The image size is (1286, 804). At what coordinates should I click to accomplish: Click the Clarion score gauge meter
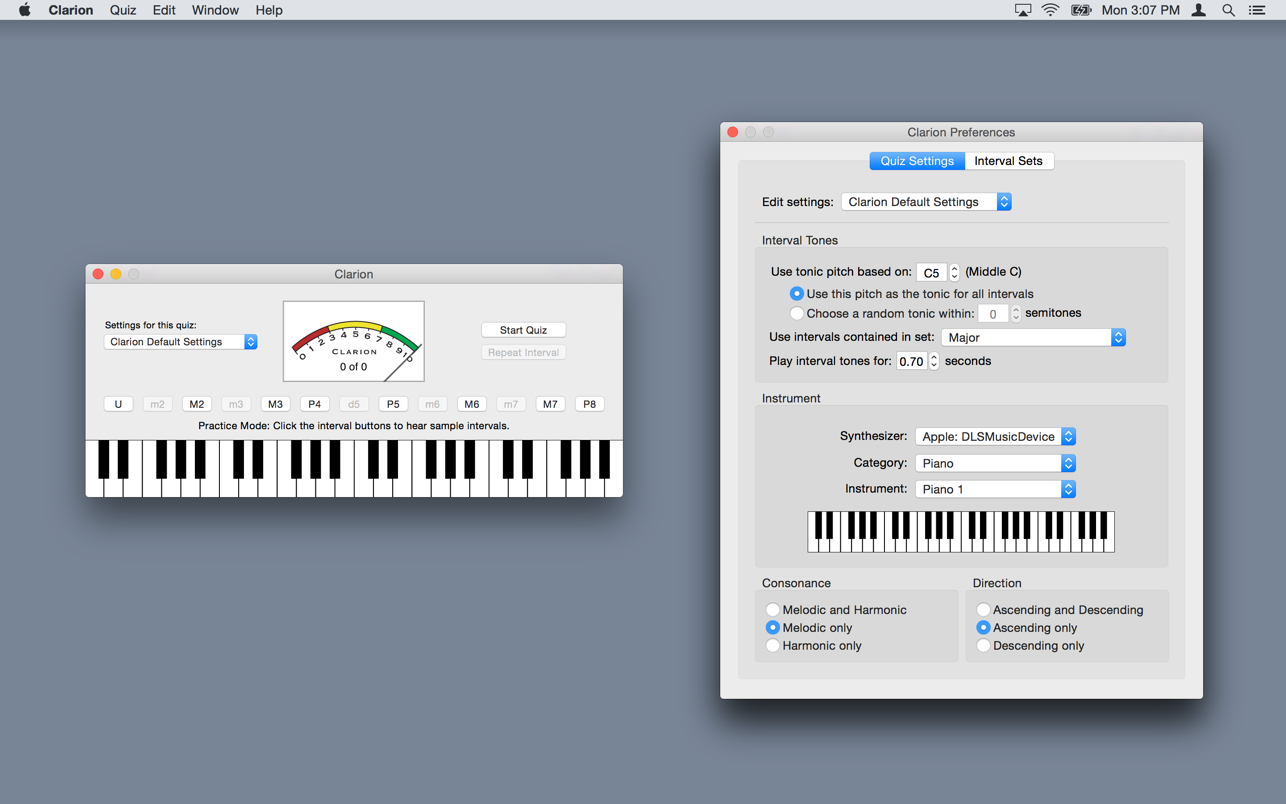tap(354, 341)
